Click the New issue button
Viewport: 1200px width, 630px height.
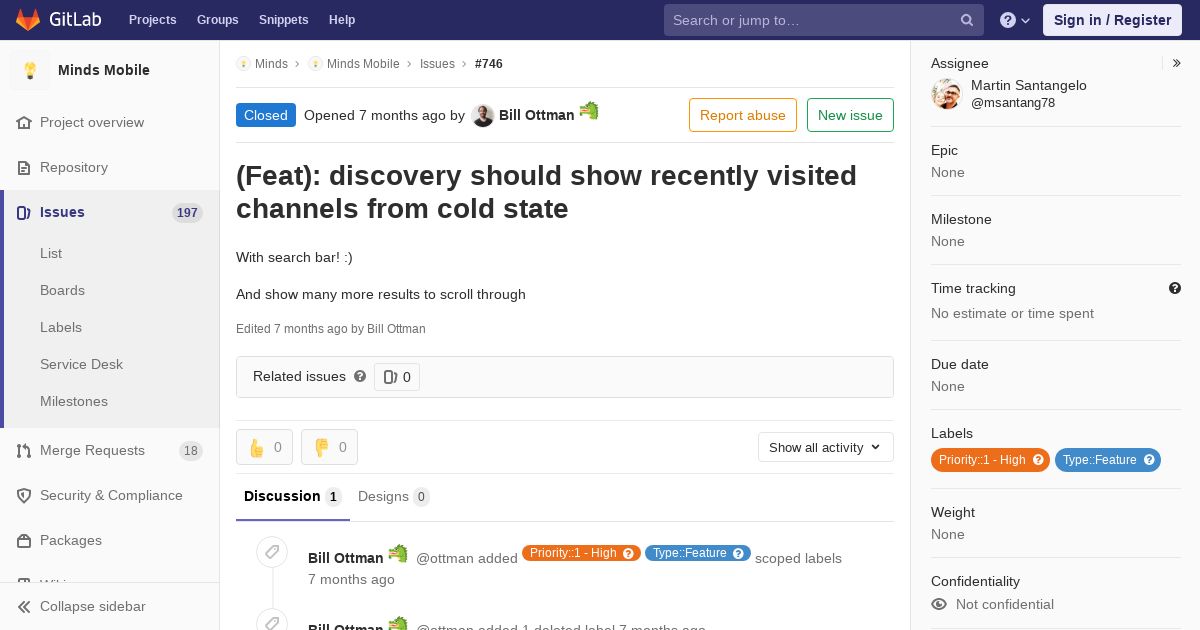(850, 115)
